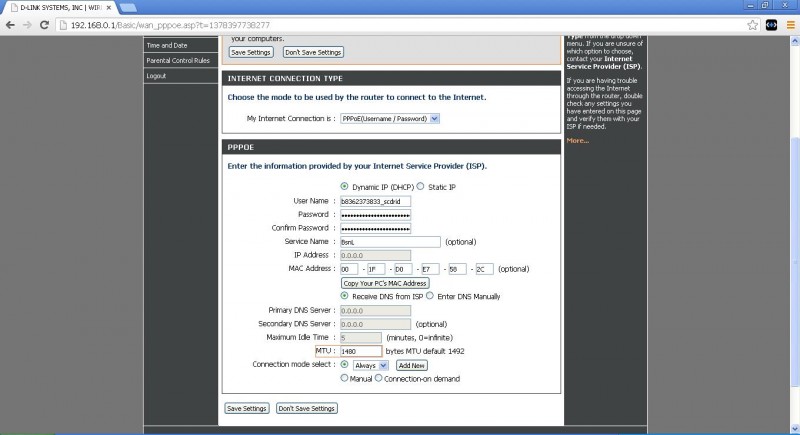The image size is (800, 435).
Task: Bookmark this page with the star icon
Action: (753, 24)
